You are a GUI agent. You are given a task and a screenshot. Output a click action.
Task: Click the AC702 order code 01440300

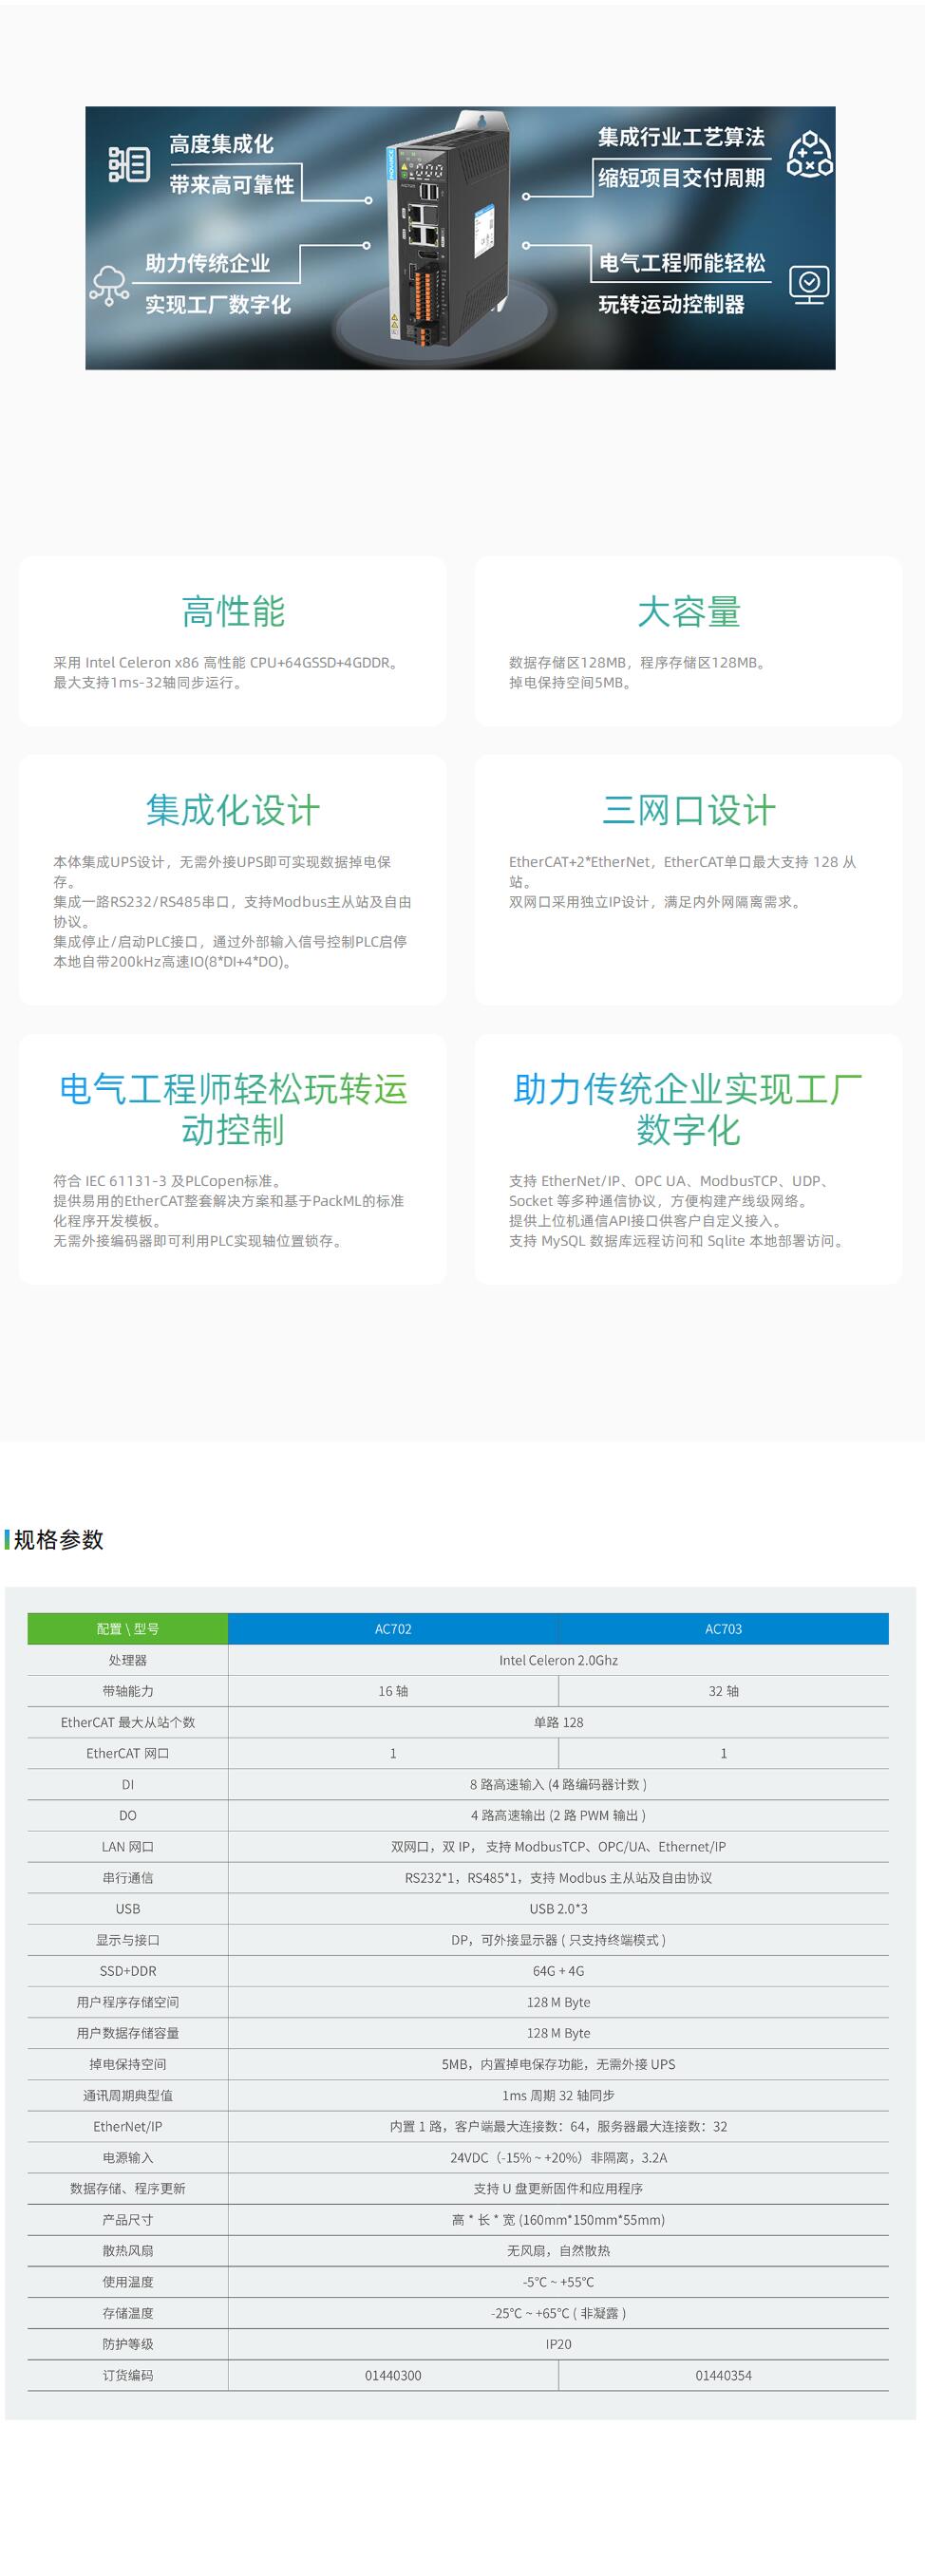point(393,2375)
